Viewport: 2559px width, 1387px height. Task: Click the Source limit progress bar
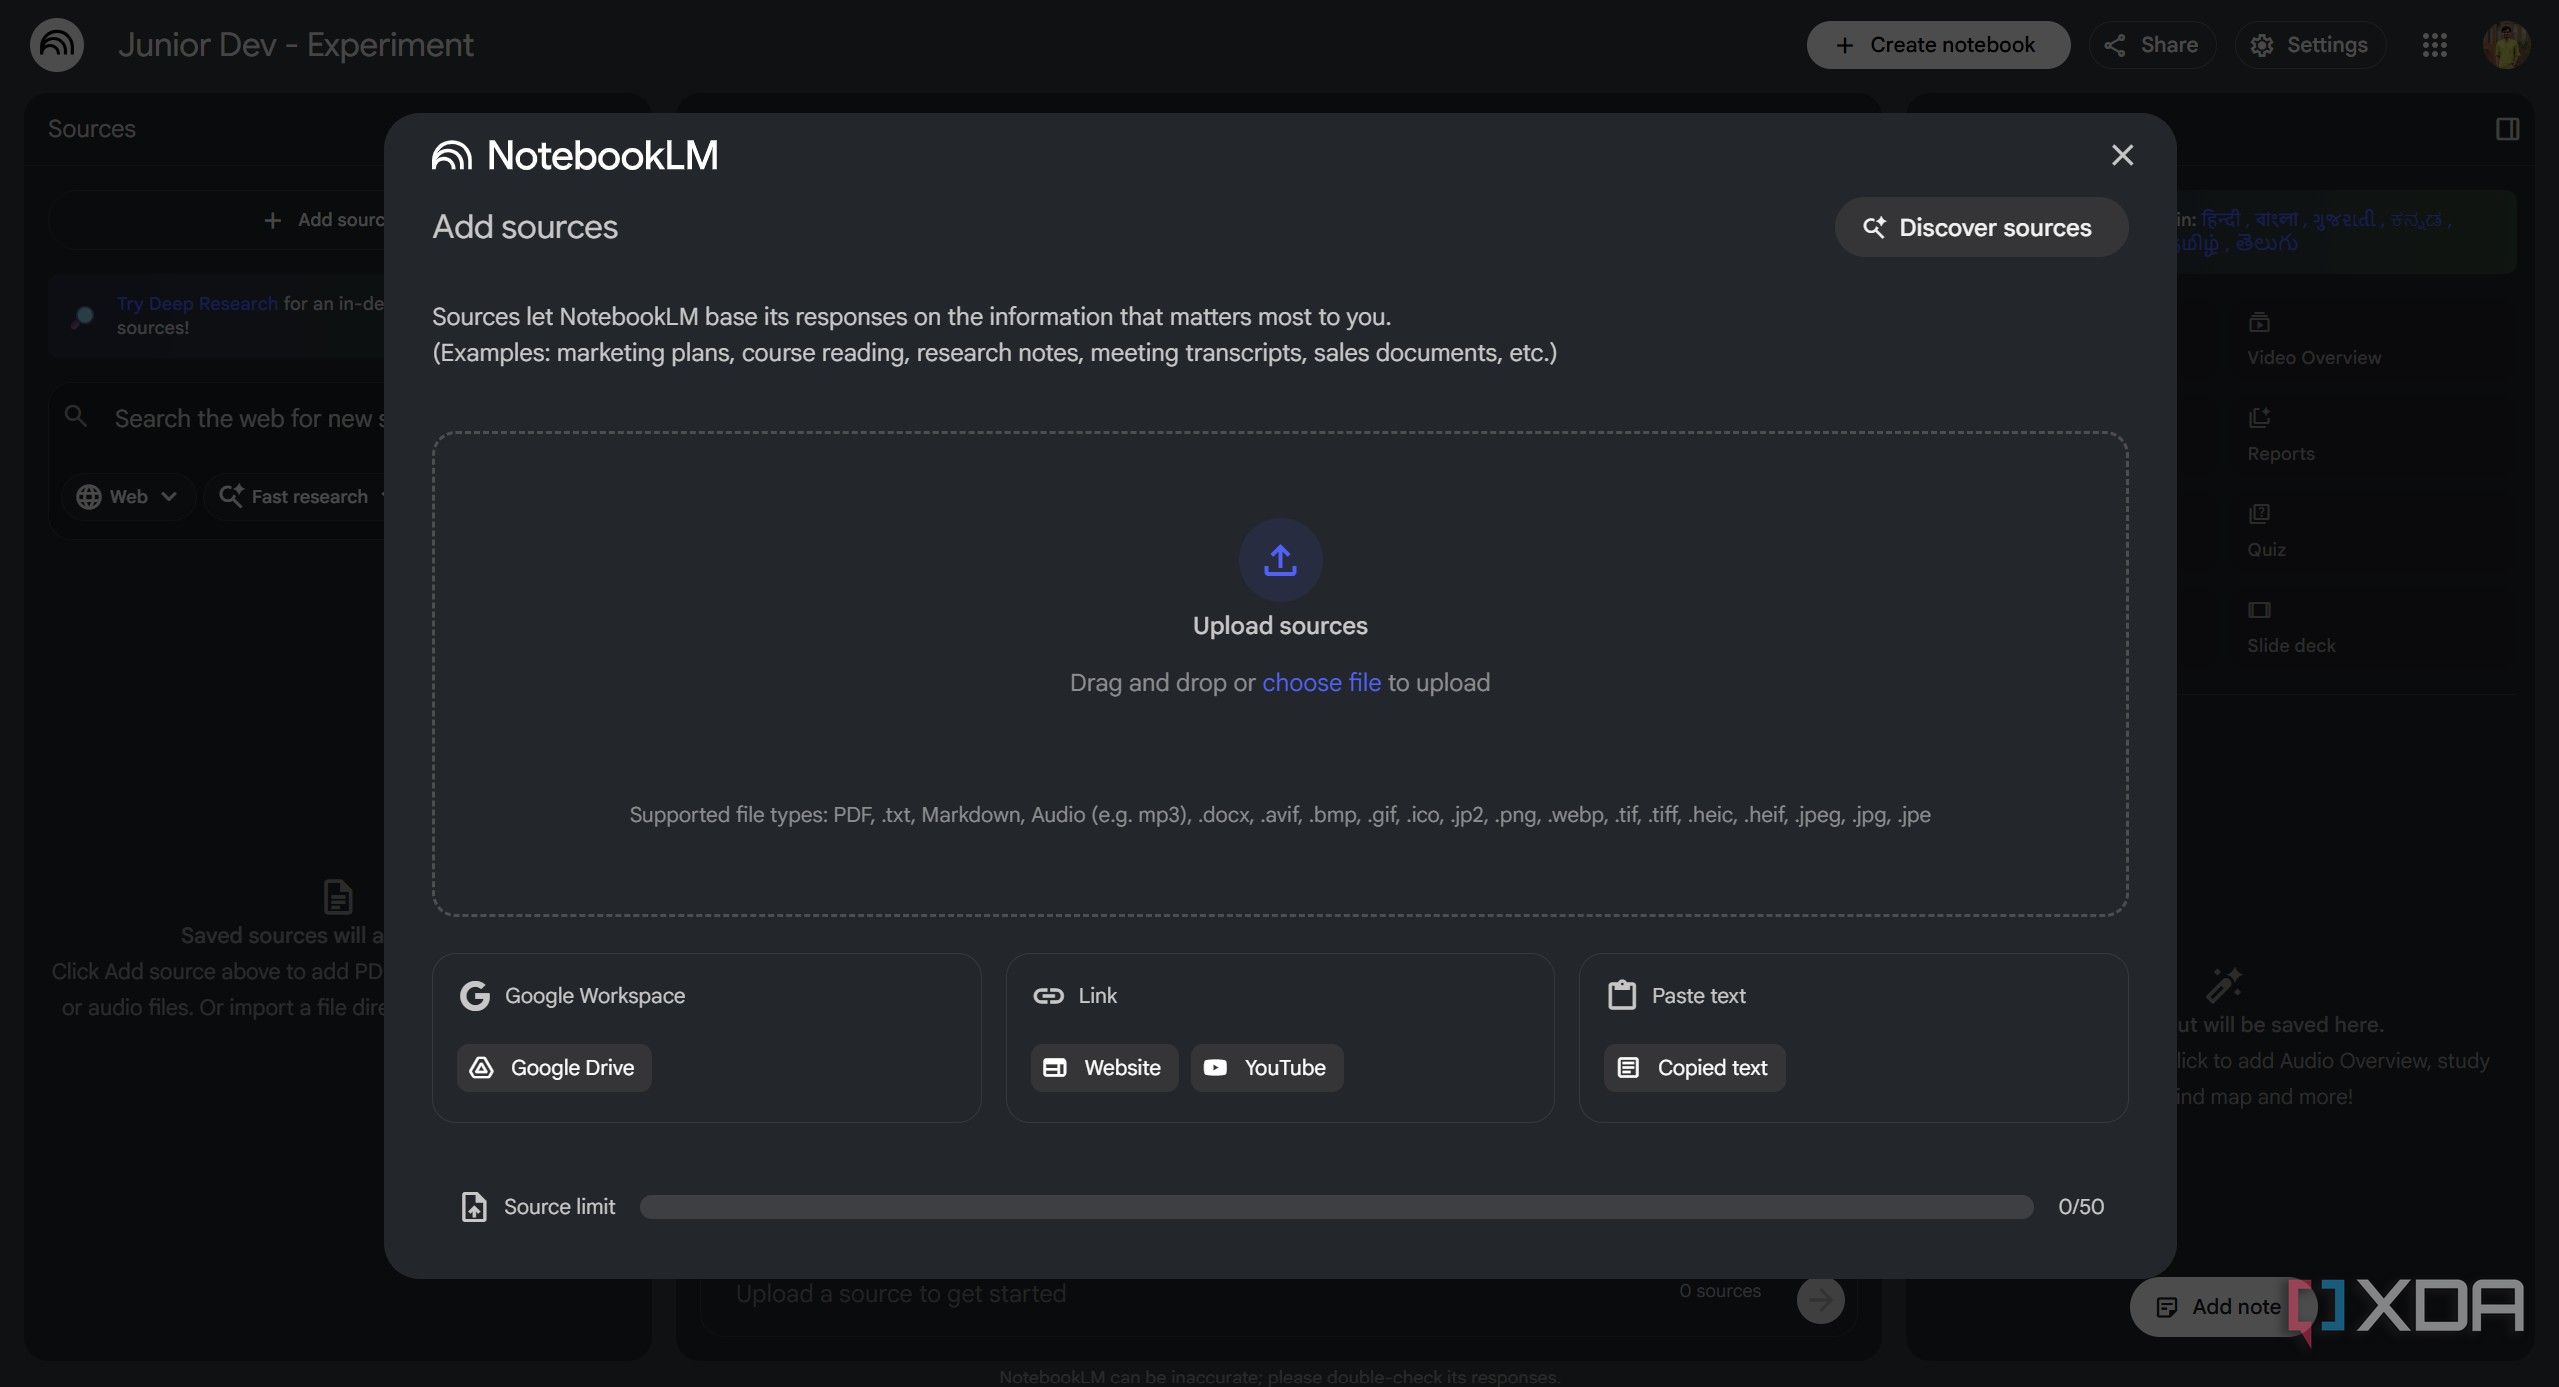[x=1336, y=1207]
